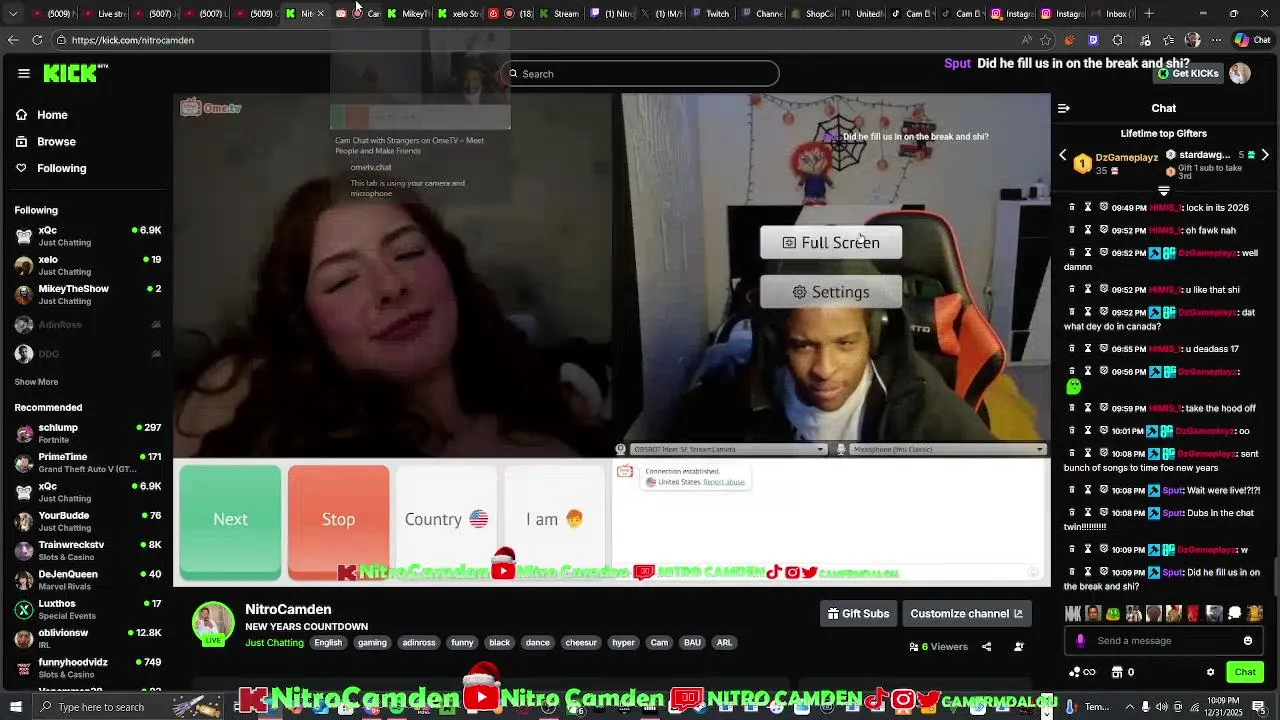Viewport: 1280px width, 720px height.
Task: Open Trainwreckstv in Recommended list
Action: [x=88, y=550]
